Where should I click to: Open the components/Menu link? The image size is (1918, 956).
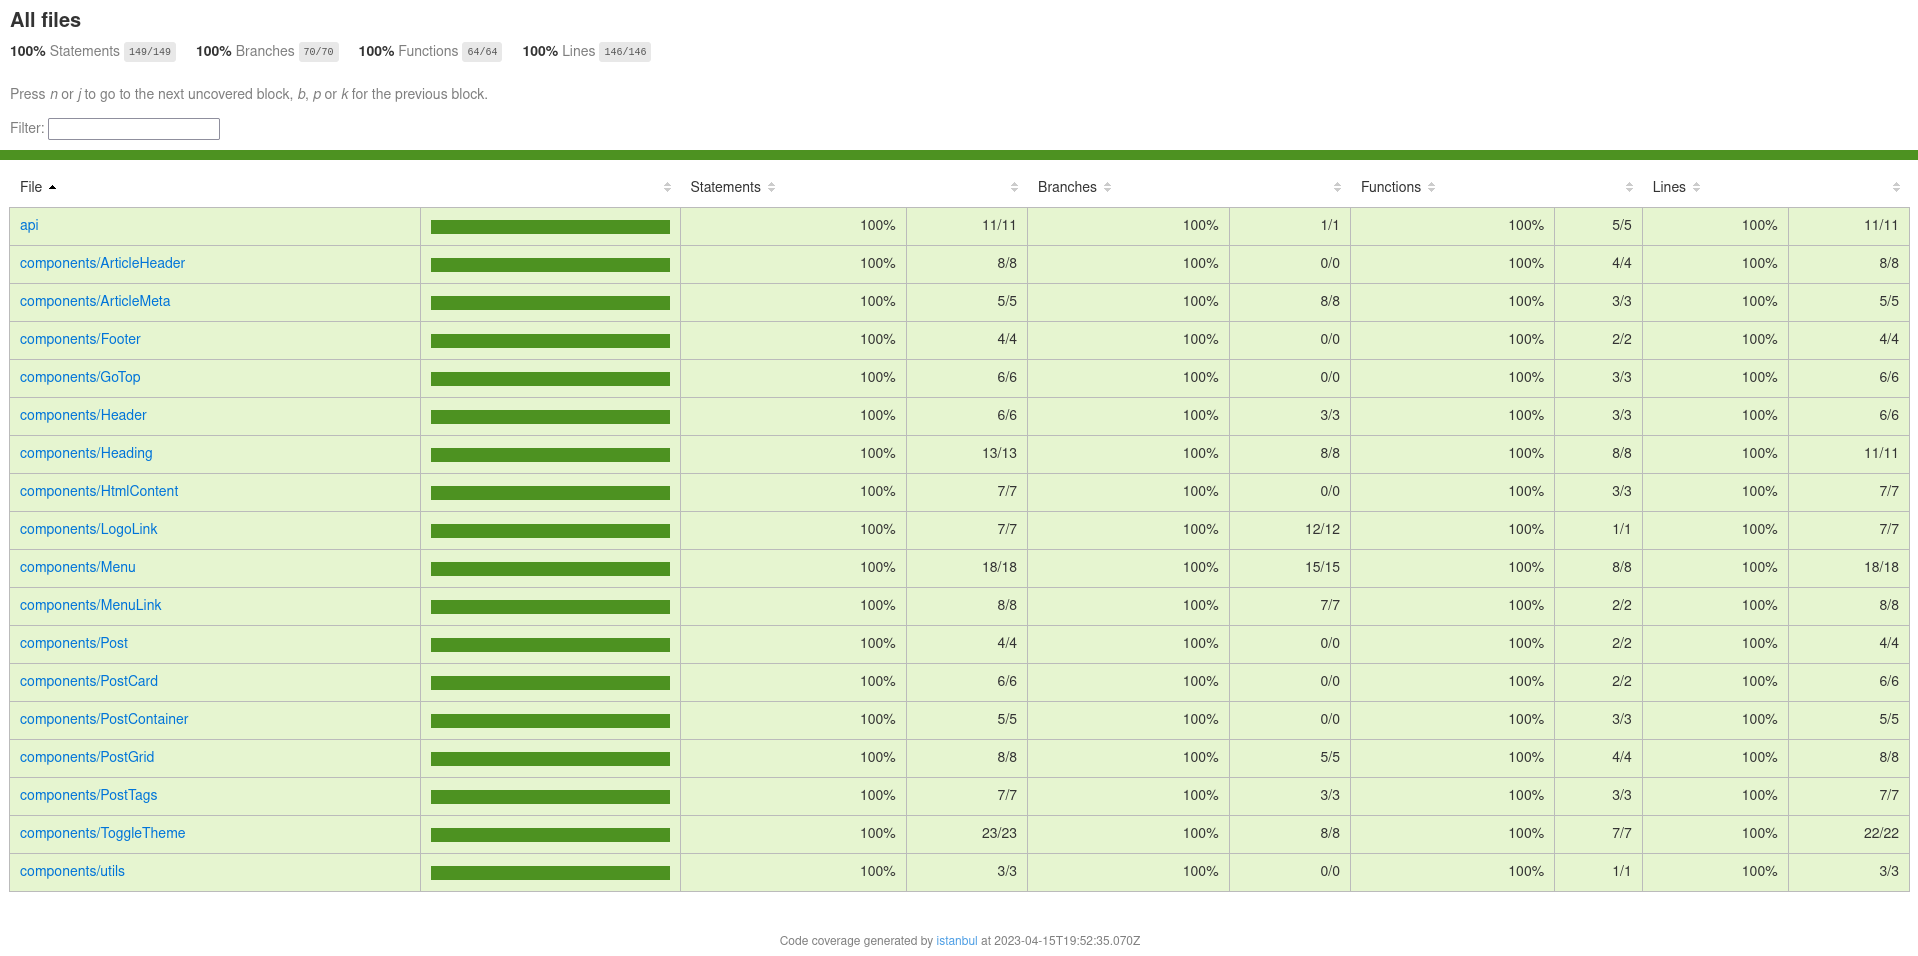pos(78,567)
